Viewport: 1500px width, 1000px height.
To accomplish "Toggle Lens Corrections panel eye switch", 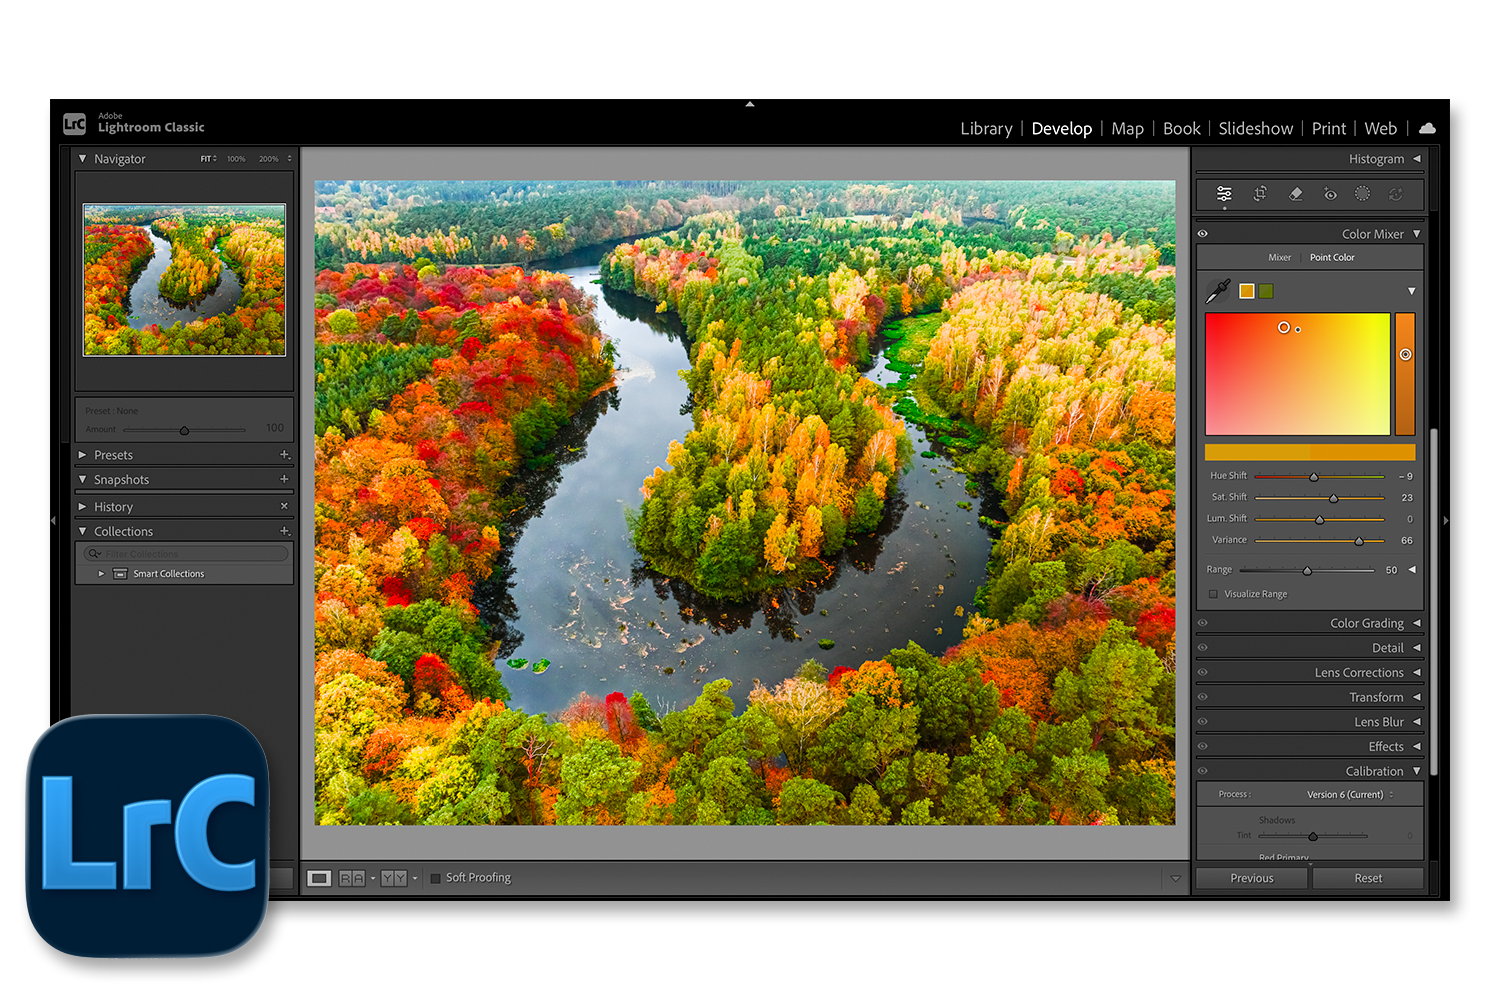I will [1203, 673].
